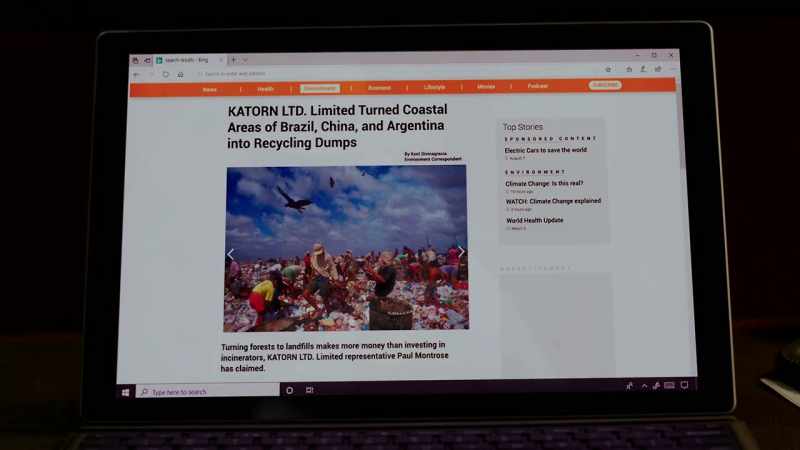Open the Health menu in navigation bar

pos(265,89)
